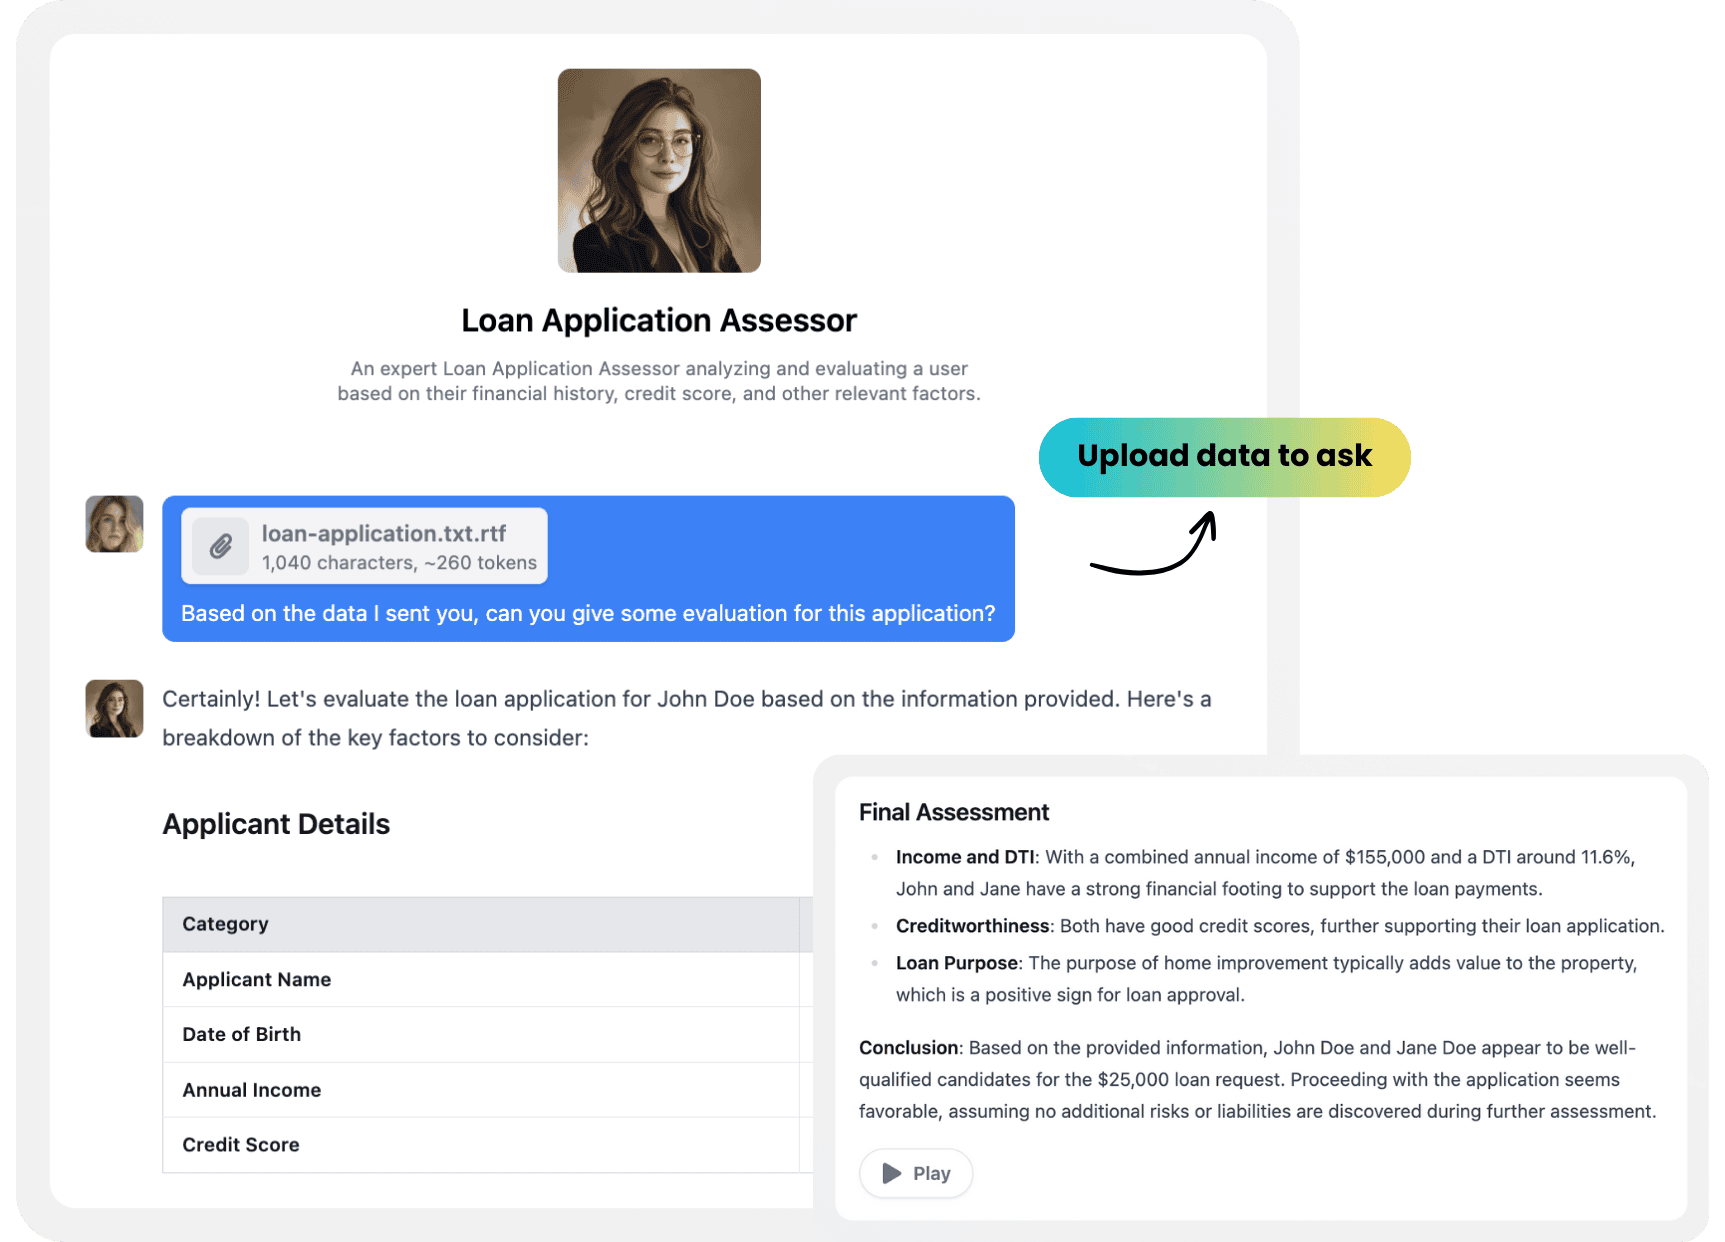Screen dimensions: 1725x1242
Task: Click the Creditworthiness bullet label
Action: tap(972, 926)
